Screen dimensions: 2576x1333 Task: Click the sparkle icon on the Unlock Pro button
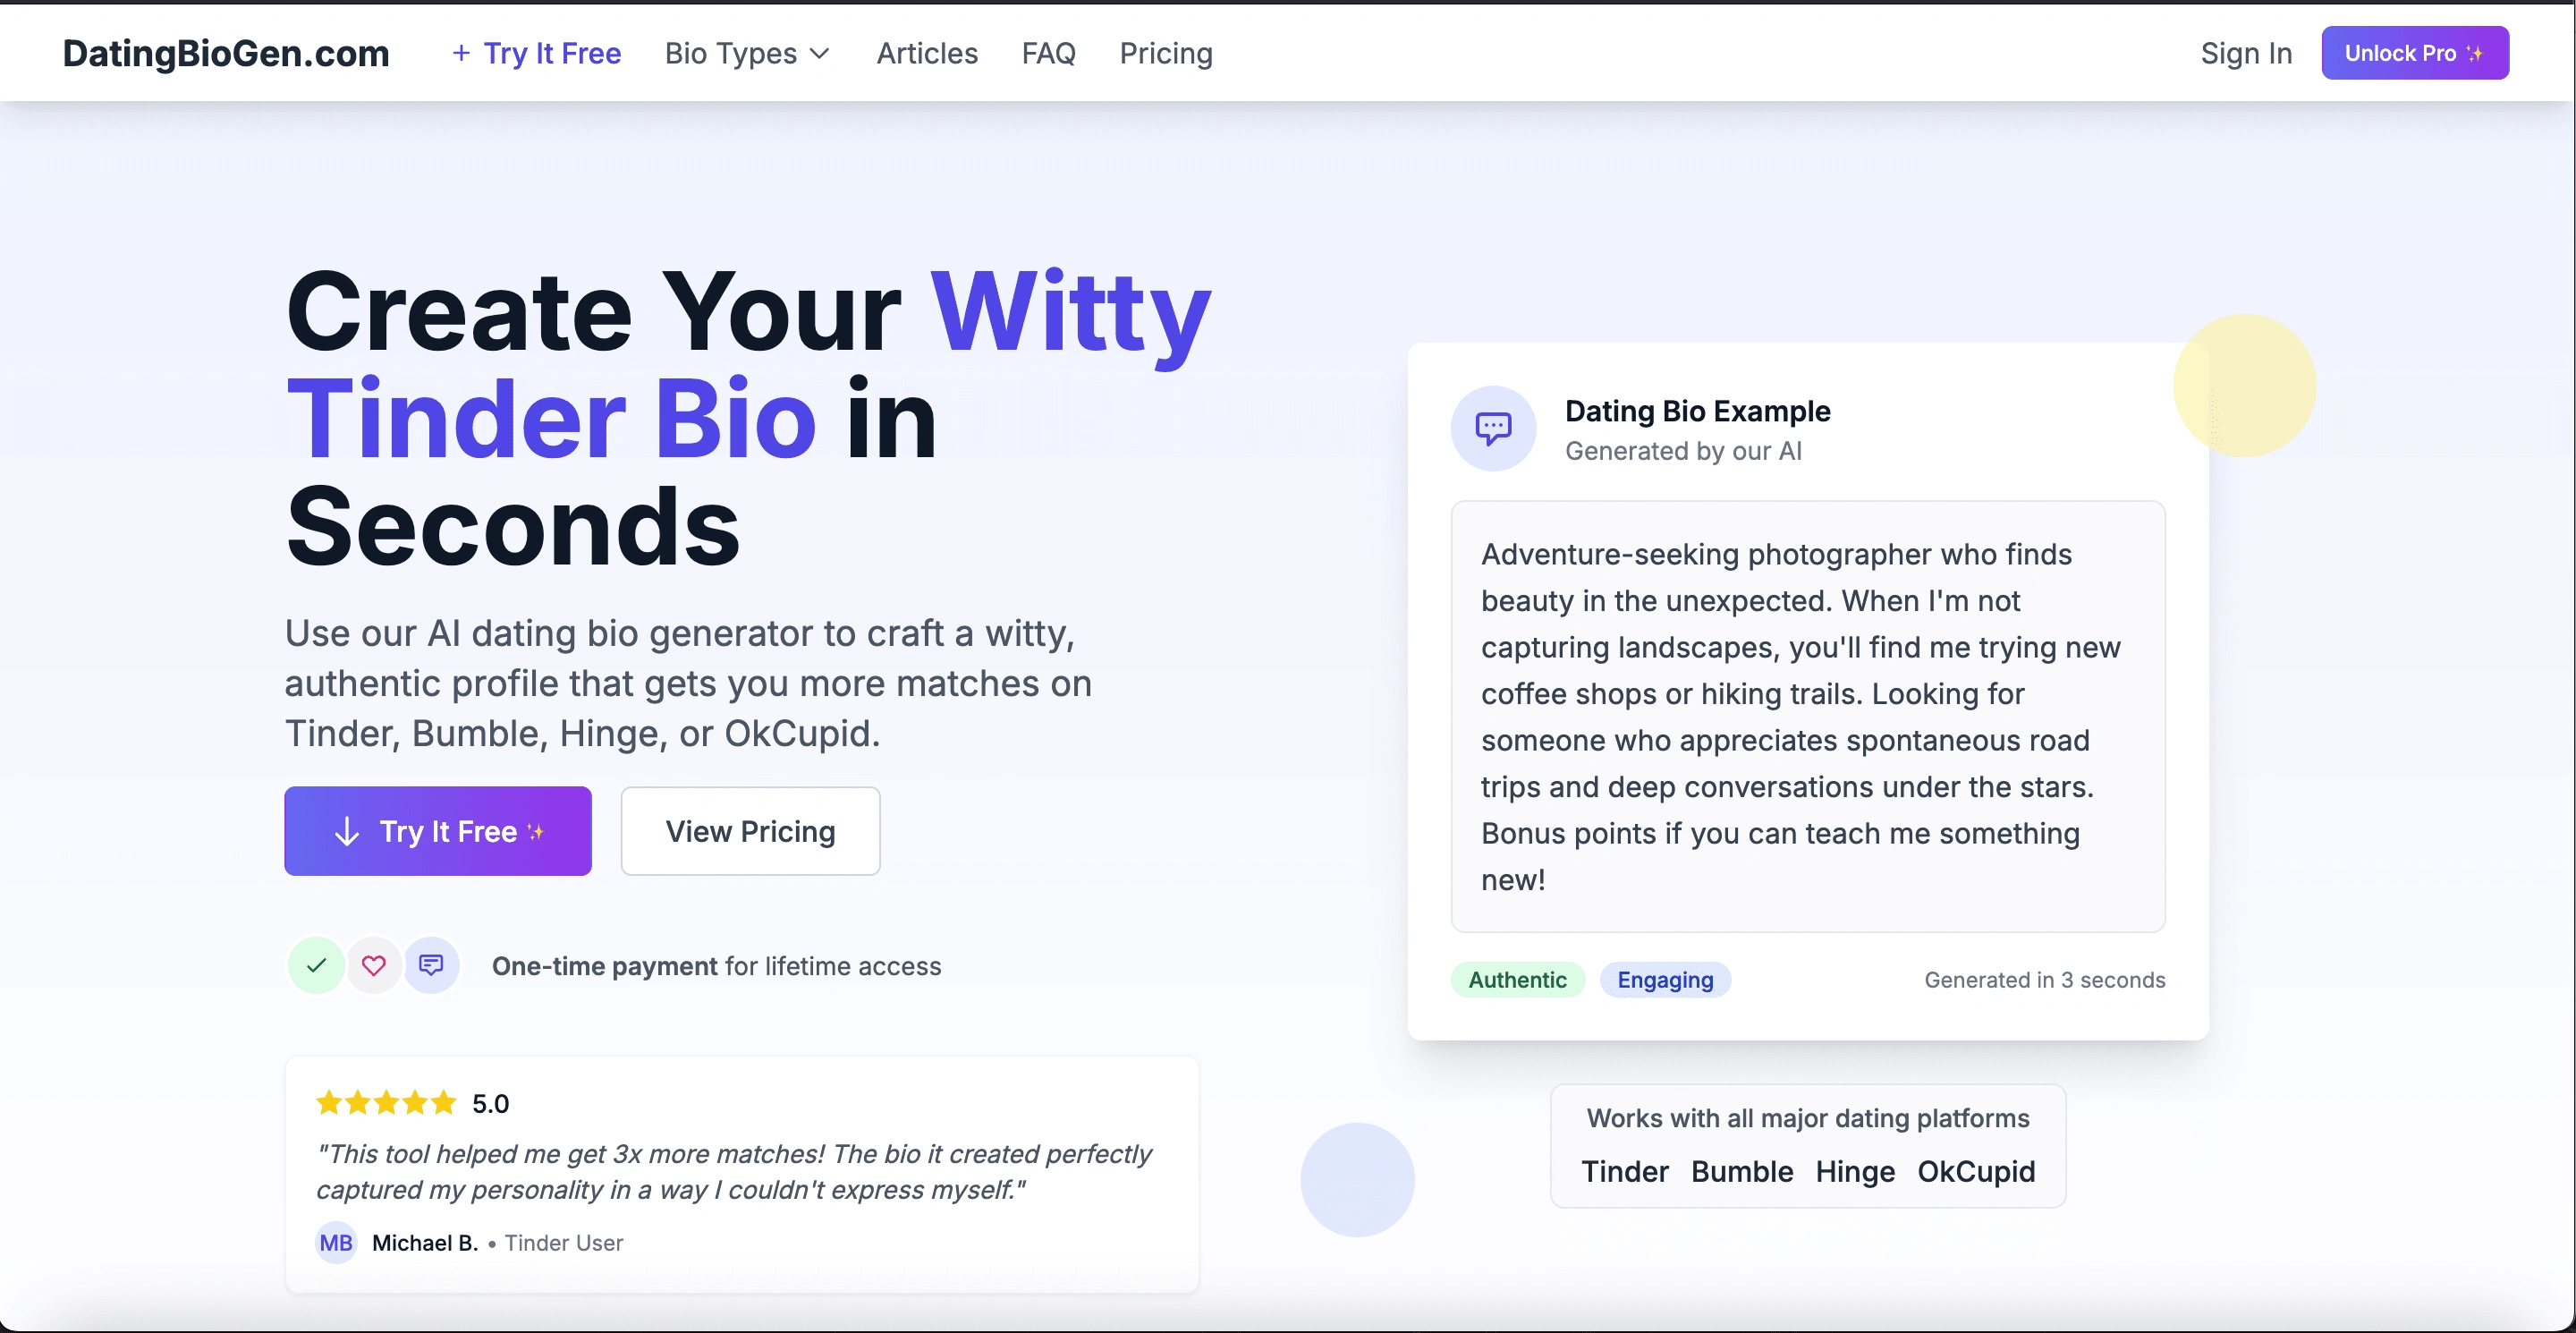(x=2475, y=53)
